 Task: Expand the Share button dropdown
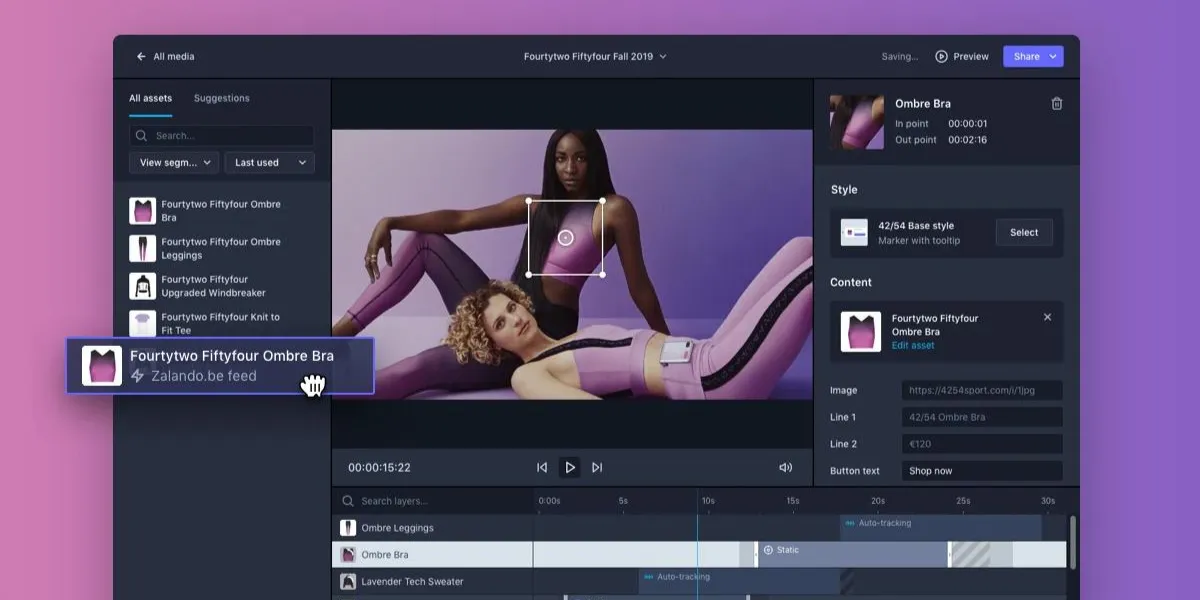click(x=1053, y=57)
